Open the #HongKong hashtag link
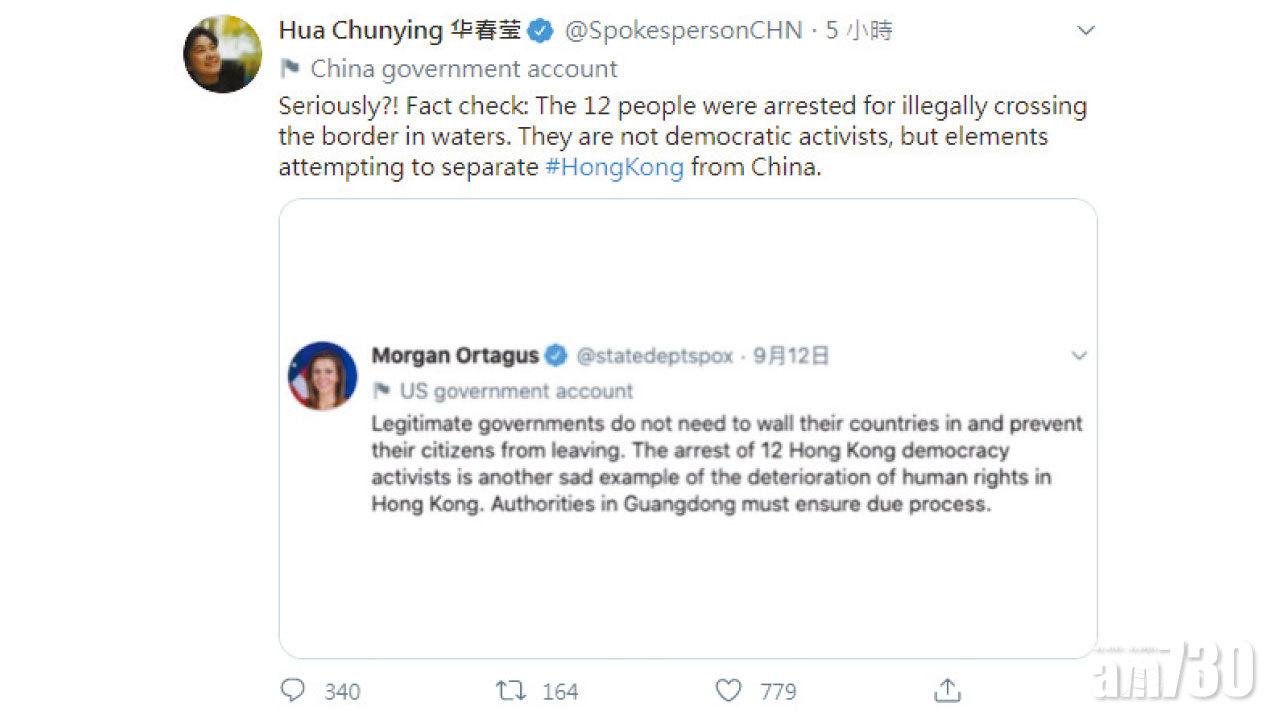Screen dimensions: 1280x720 tap(614, 167)
